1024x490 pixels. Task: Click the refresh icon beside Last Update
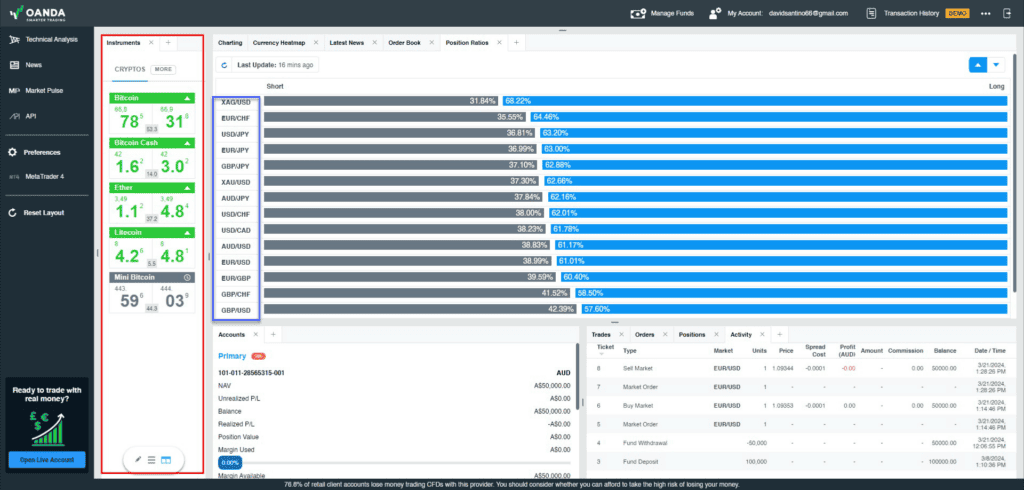225,65
